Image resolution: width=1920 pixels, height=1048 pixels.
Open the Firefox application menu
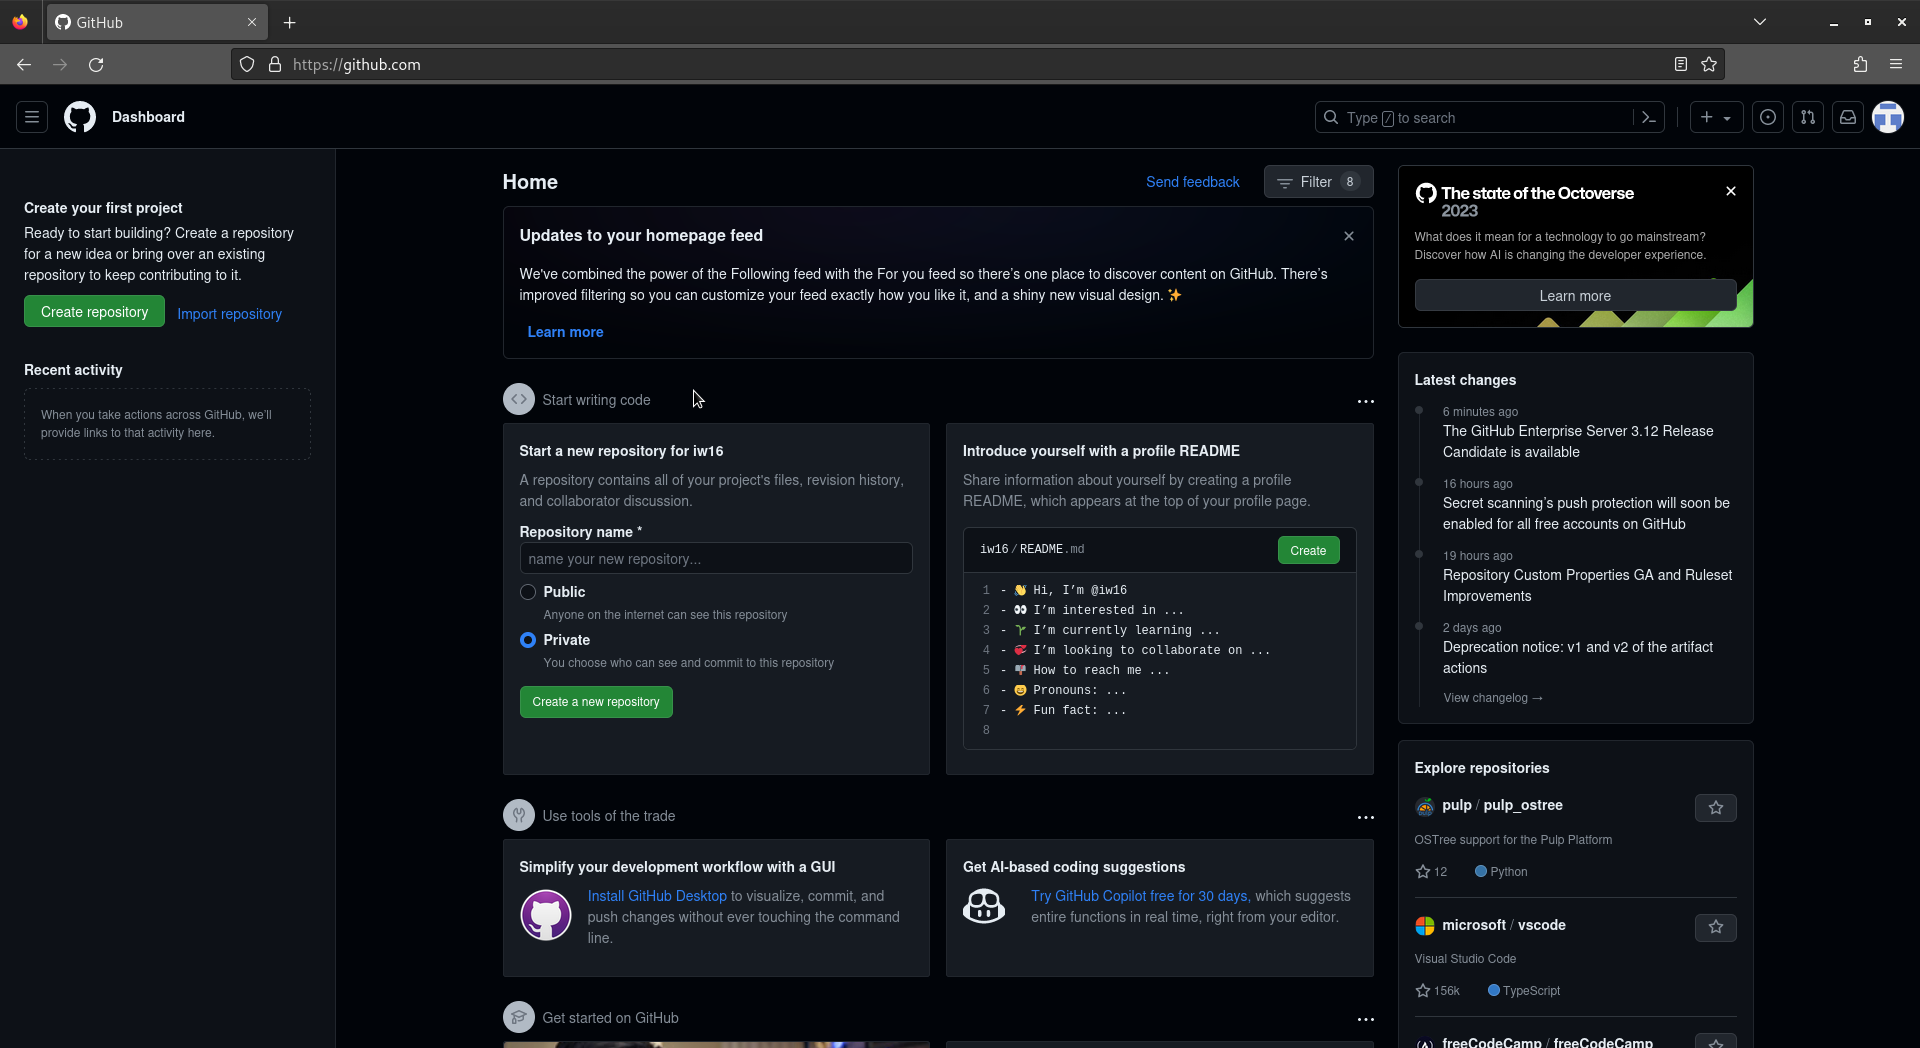1896,64
